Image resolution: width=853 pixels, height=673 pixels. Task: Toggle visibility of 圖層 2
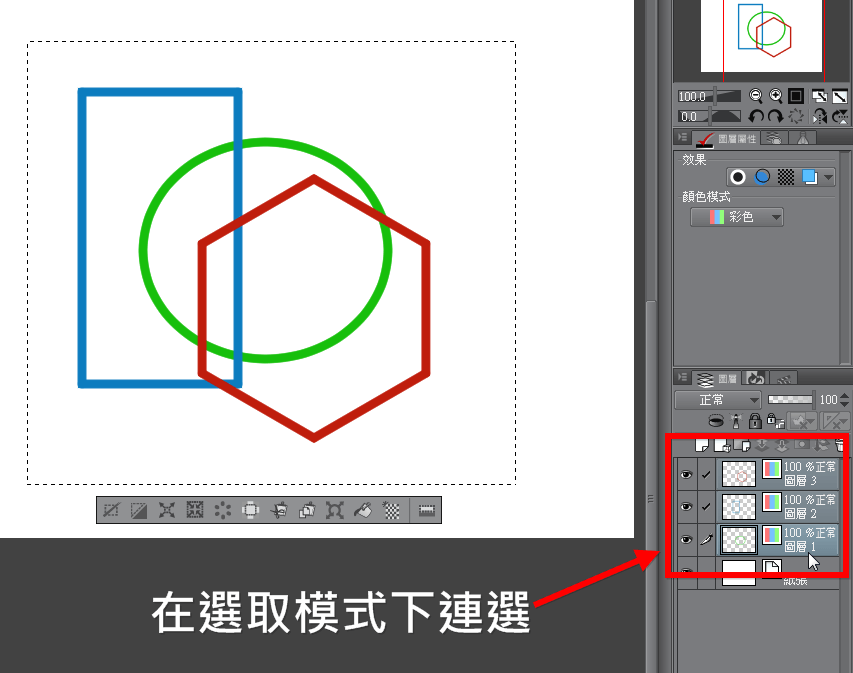[686, 506]
